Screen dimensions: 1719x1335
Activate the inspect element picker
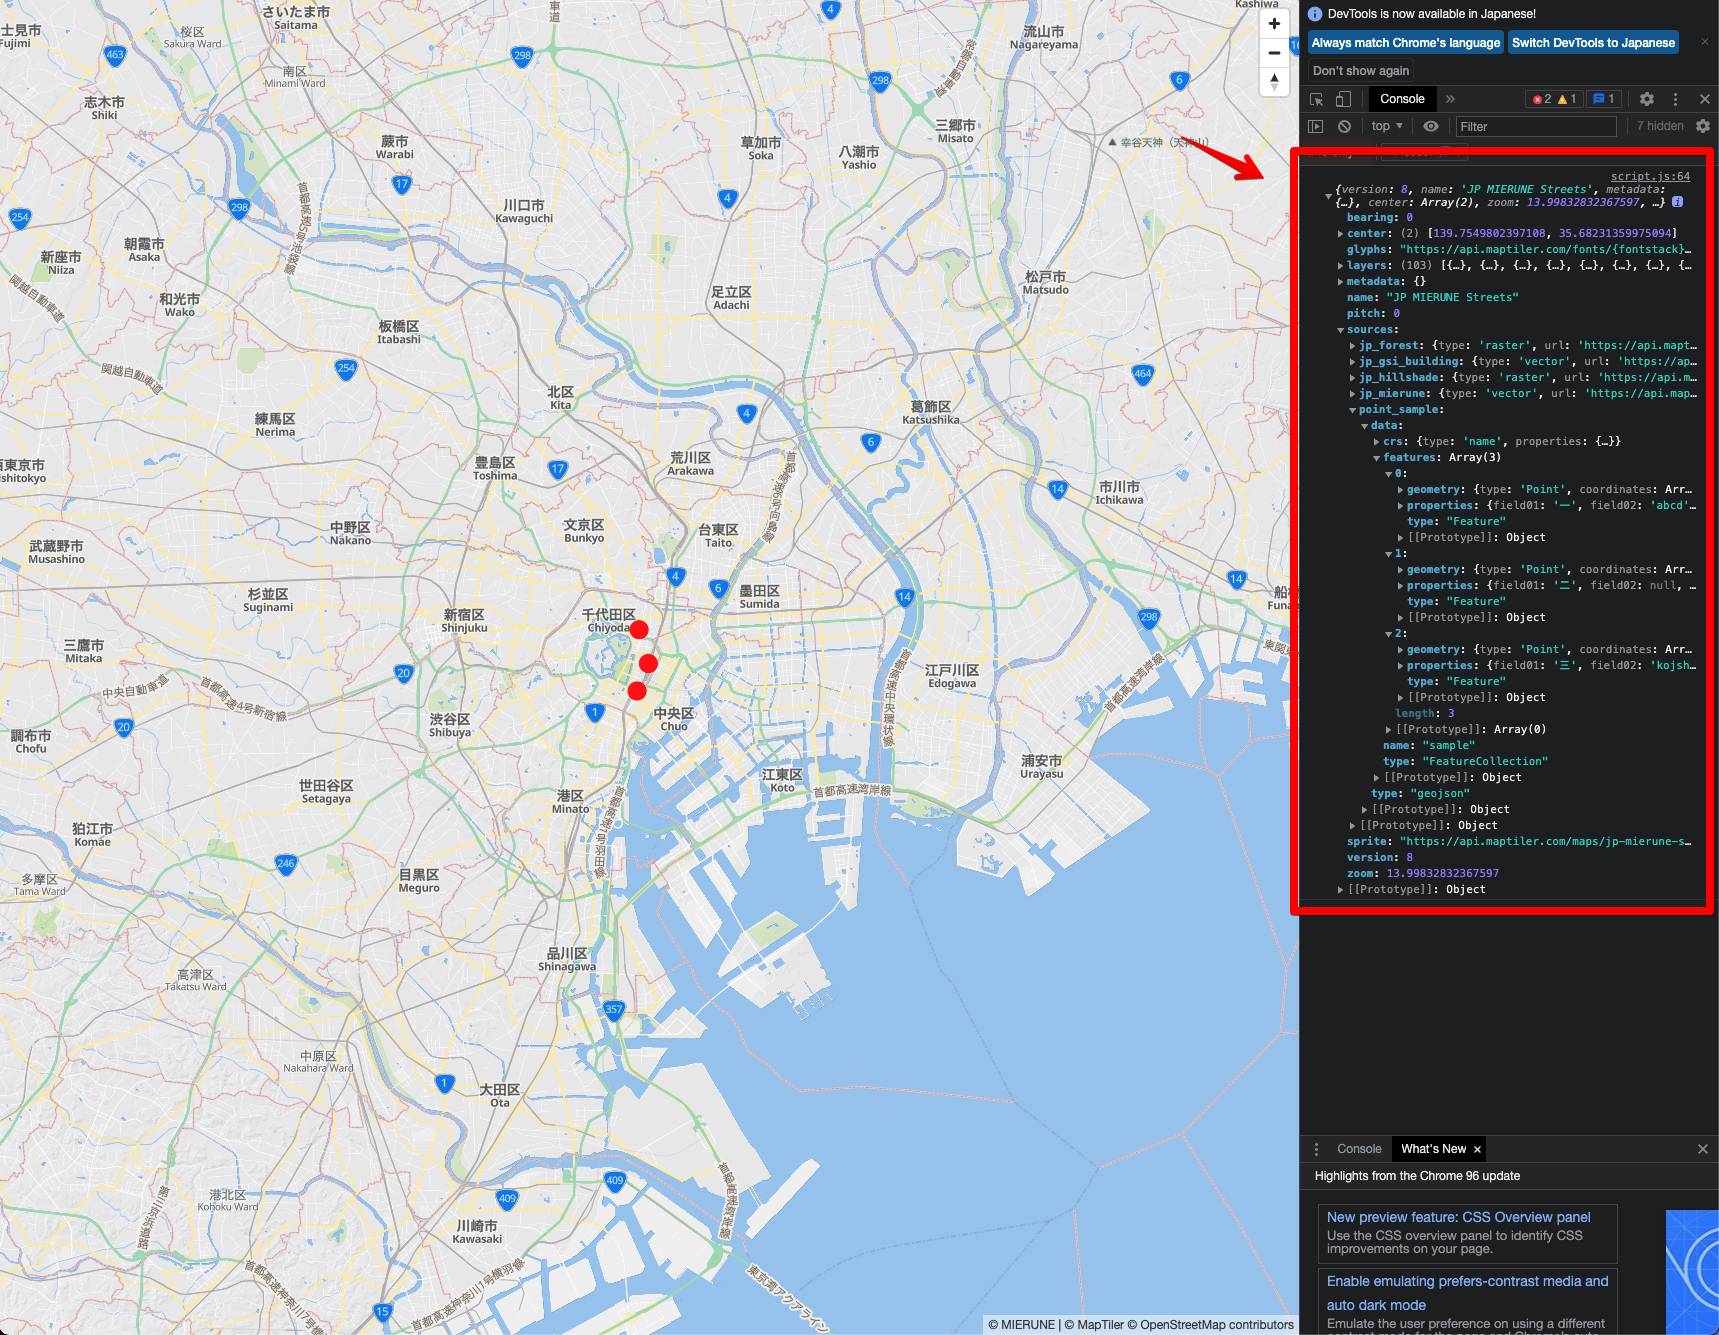point(1316,99)
